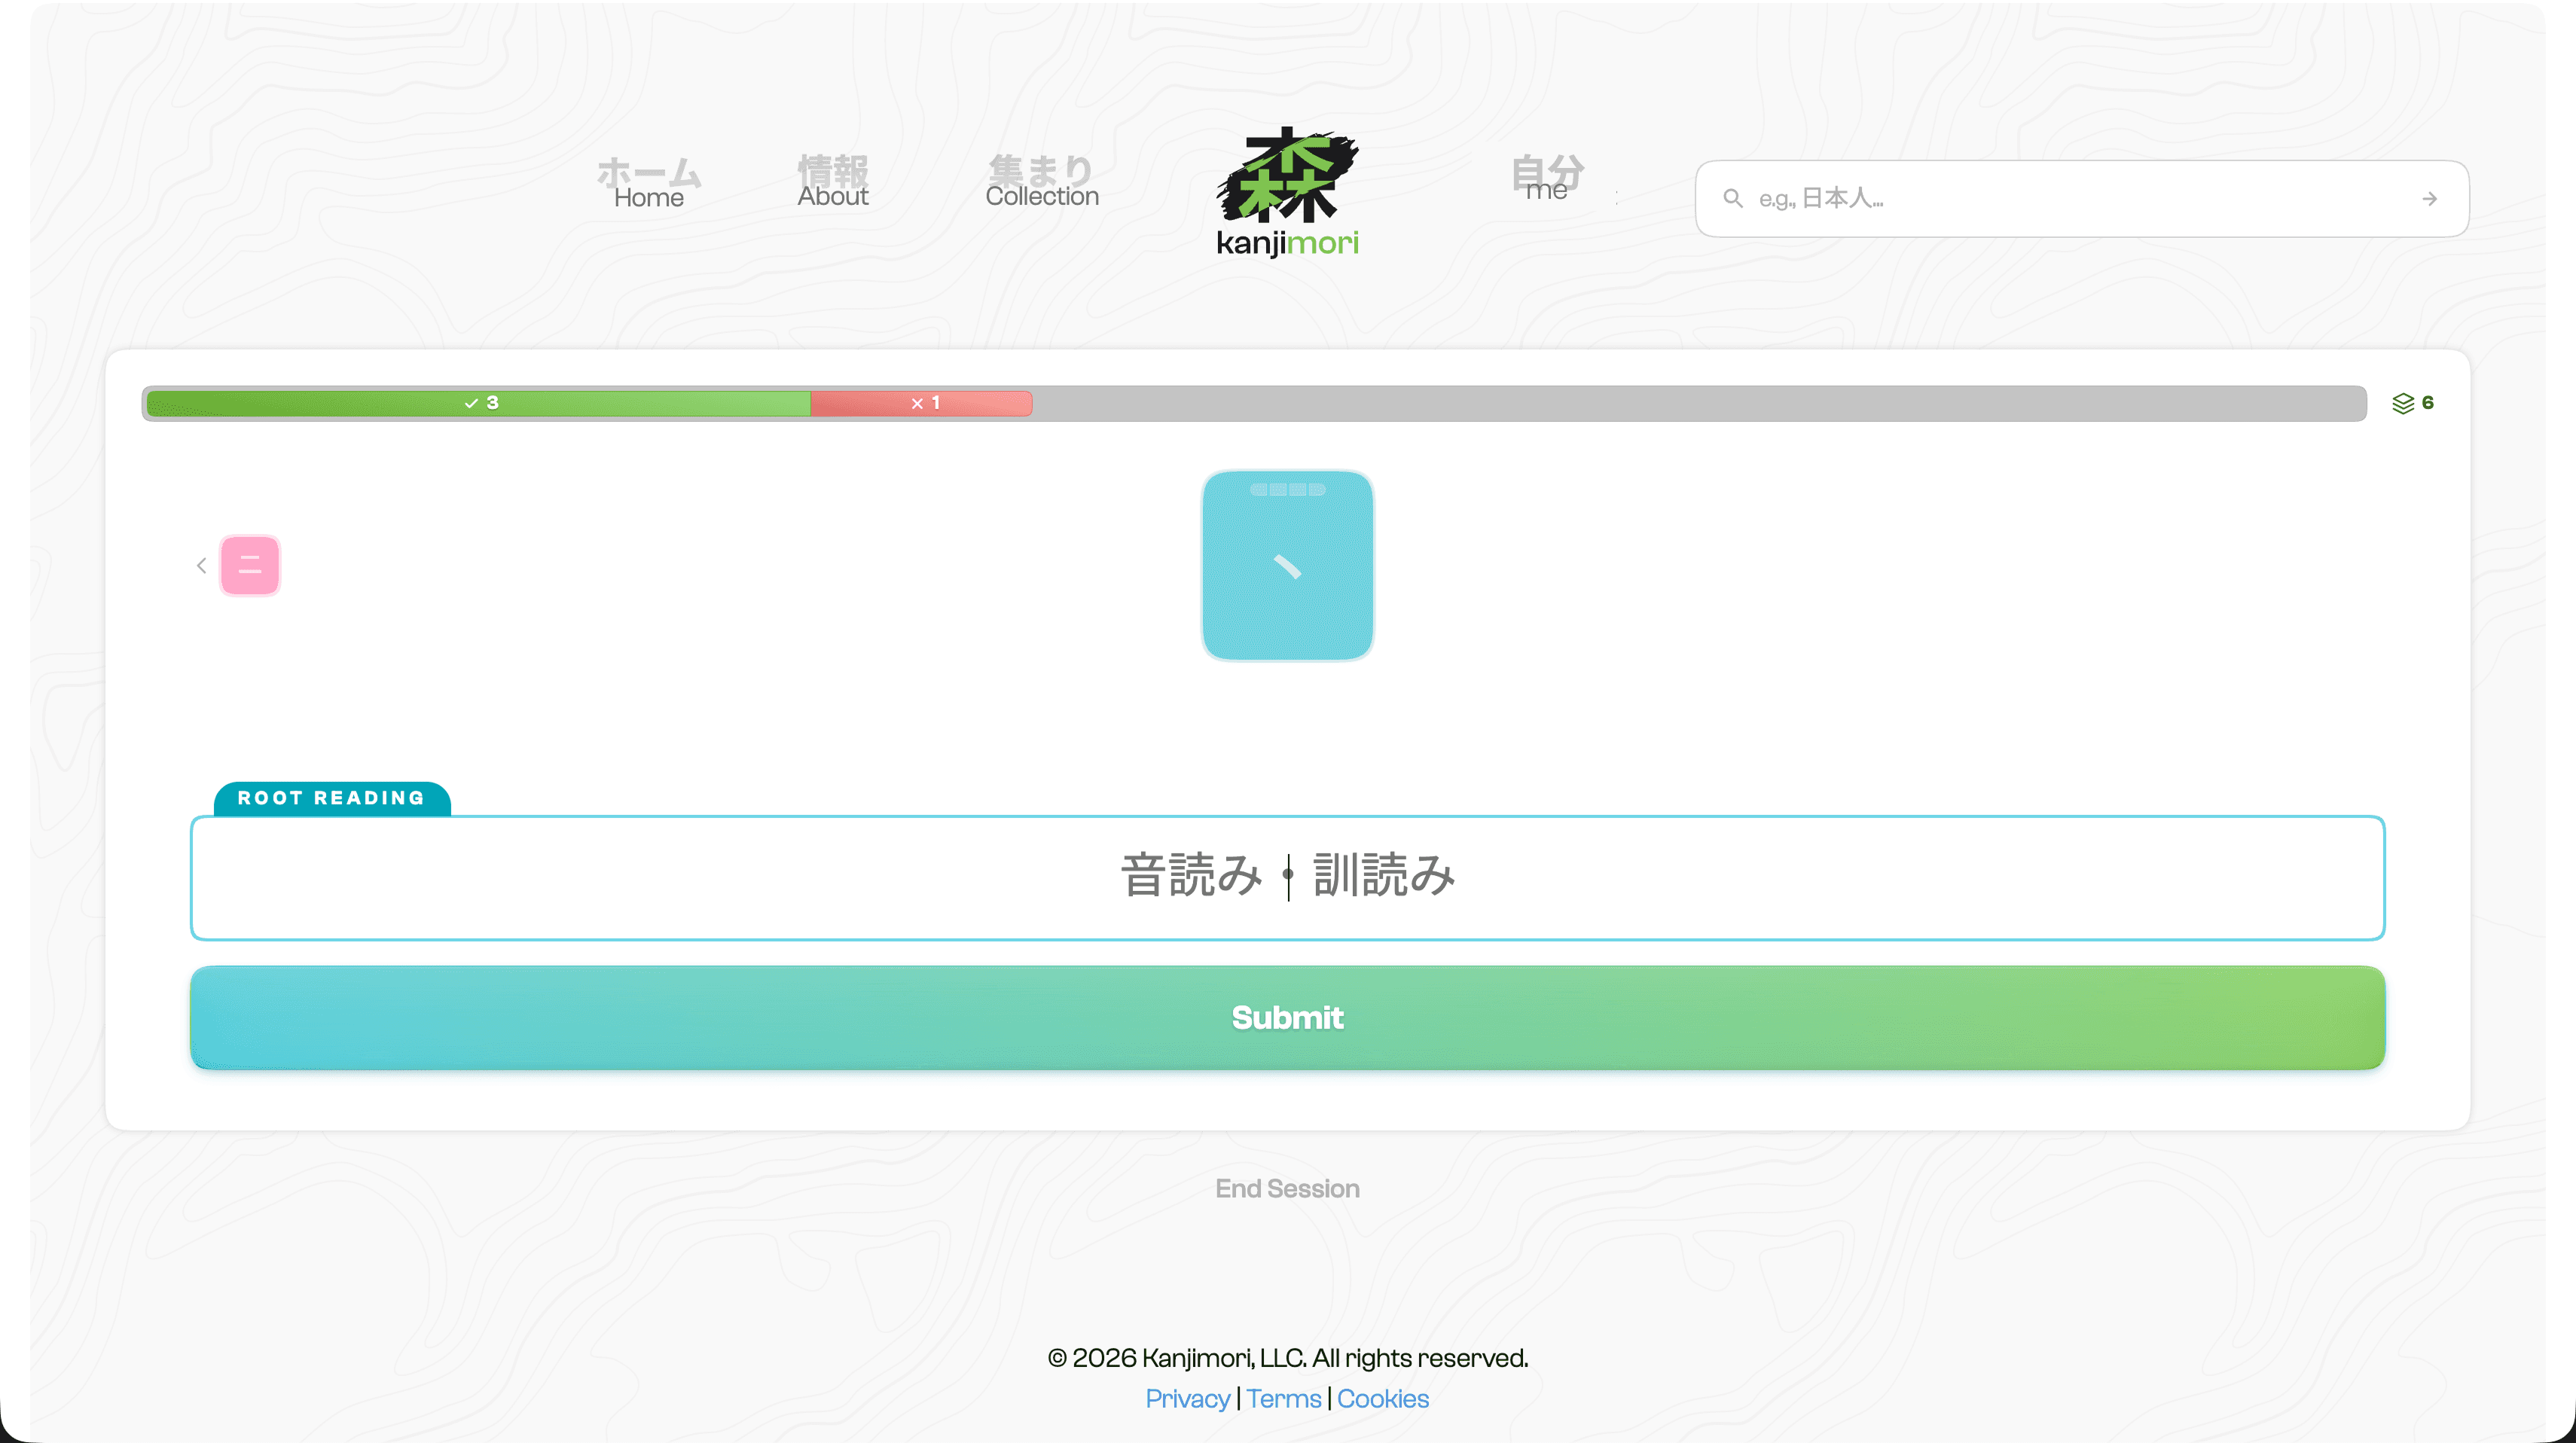Open the pink 二 previous card
This screenshot has width=2576, height=1443.
[250, 565]
